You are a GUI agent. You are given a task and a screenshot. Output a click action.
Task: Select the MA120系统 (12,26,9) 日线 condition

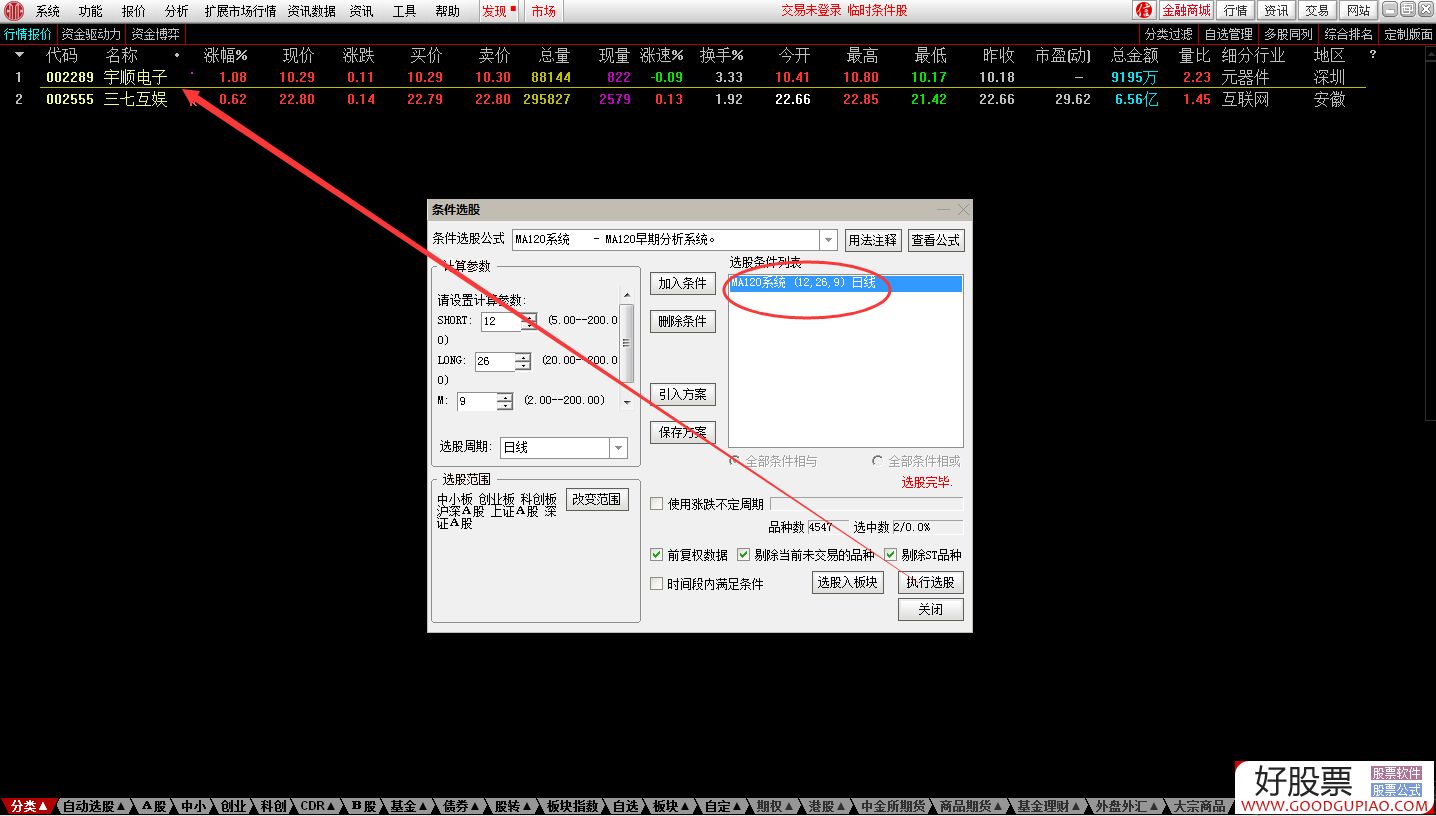[846, 283]
